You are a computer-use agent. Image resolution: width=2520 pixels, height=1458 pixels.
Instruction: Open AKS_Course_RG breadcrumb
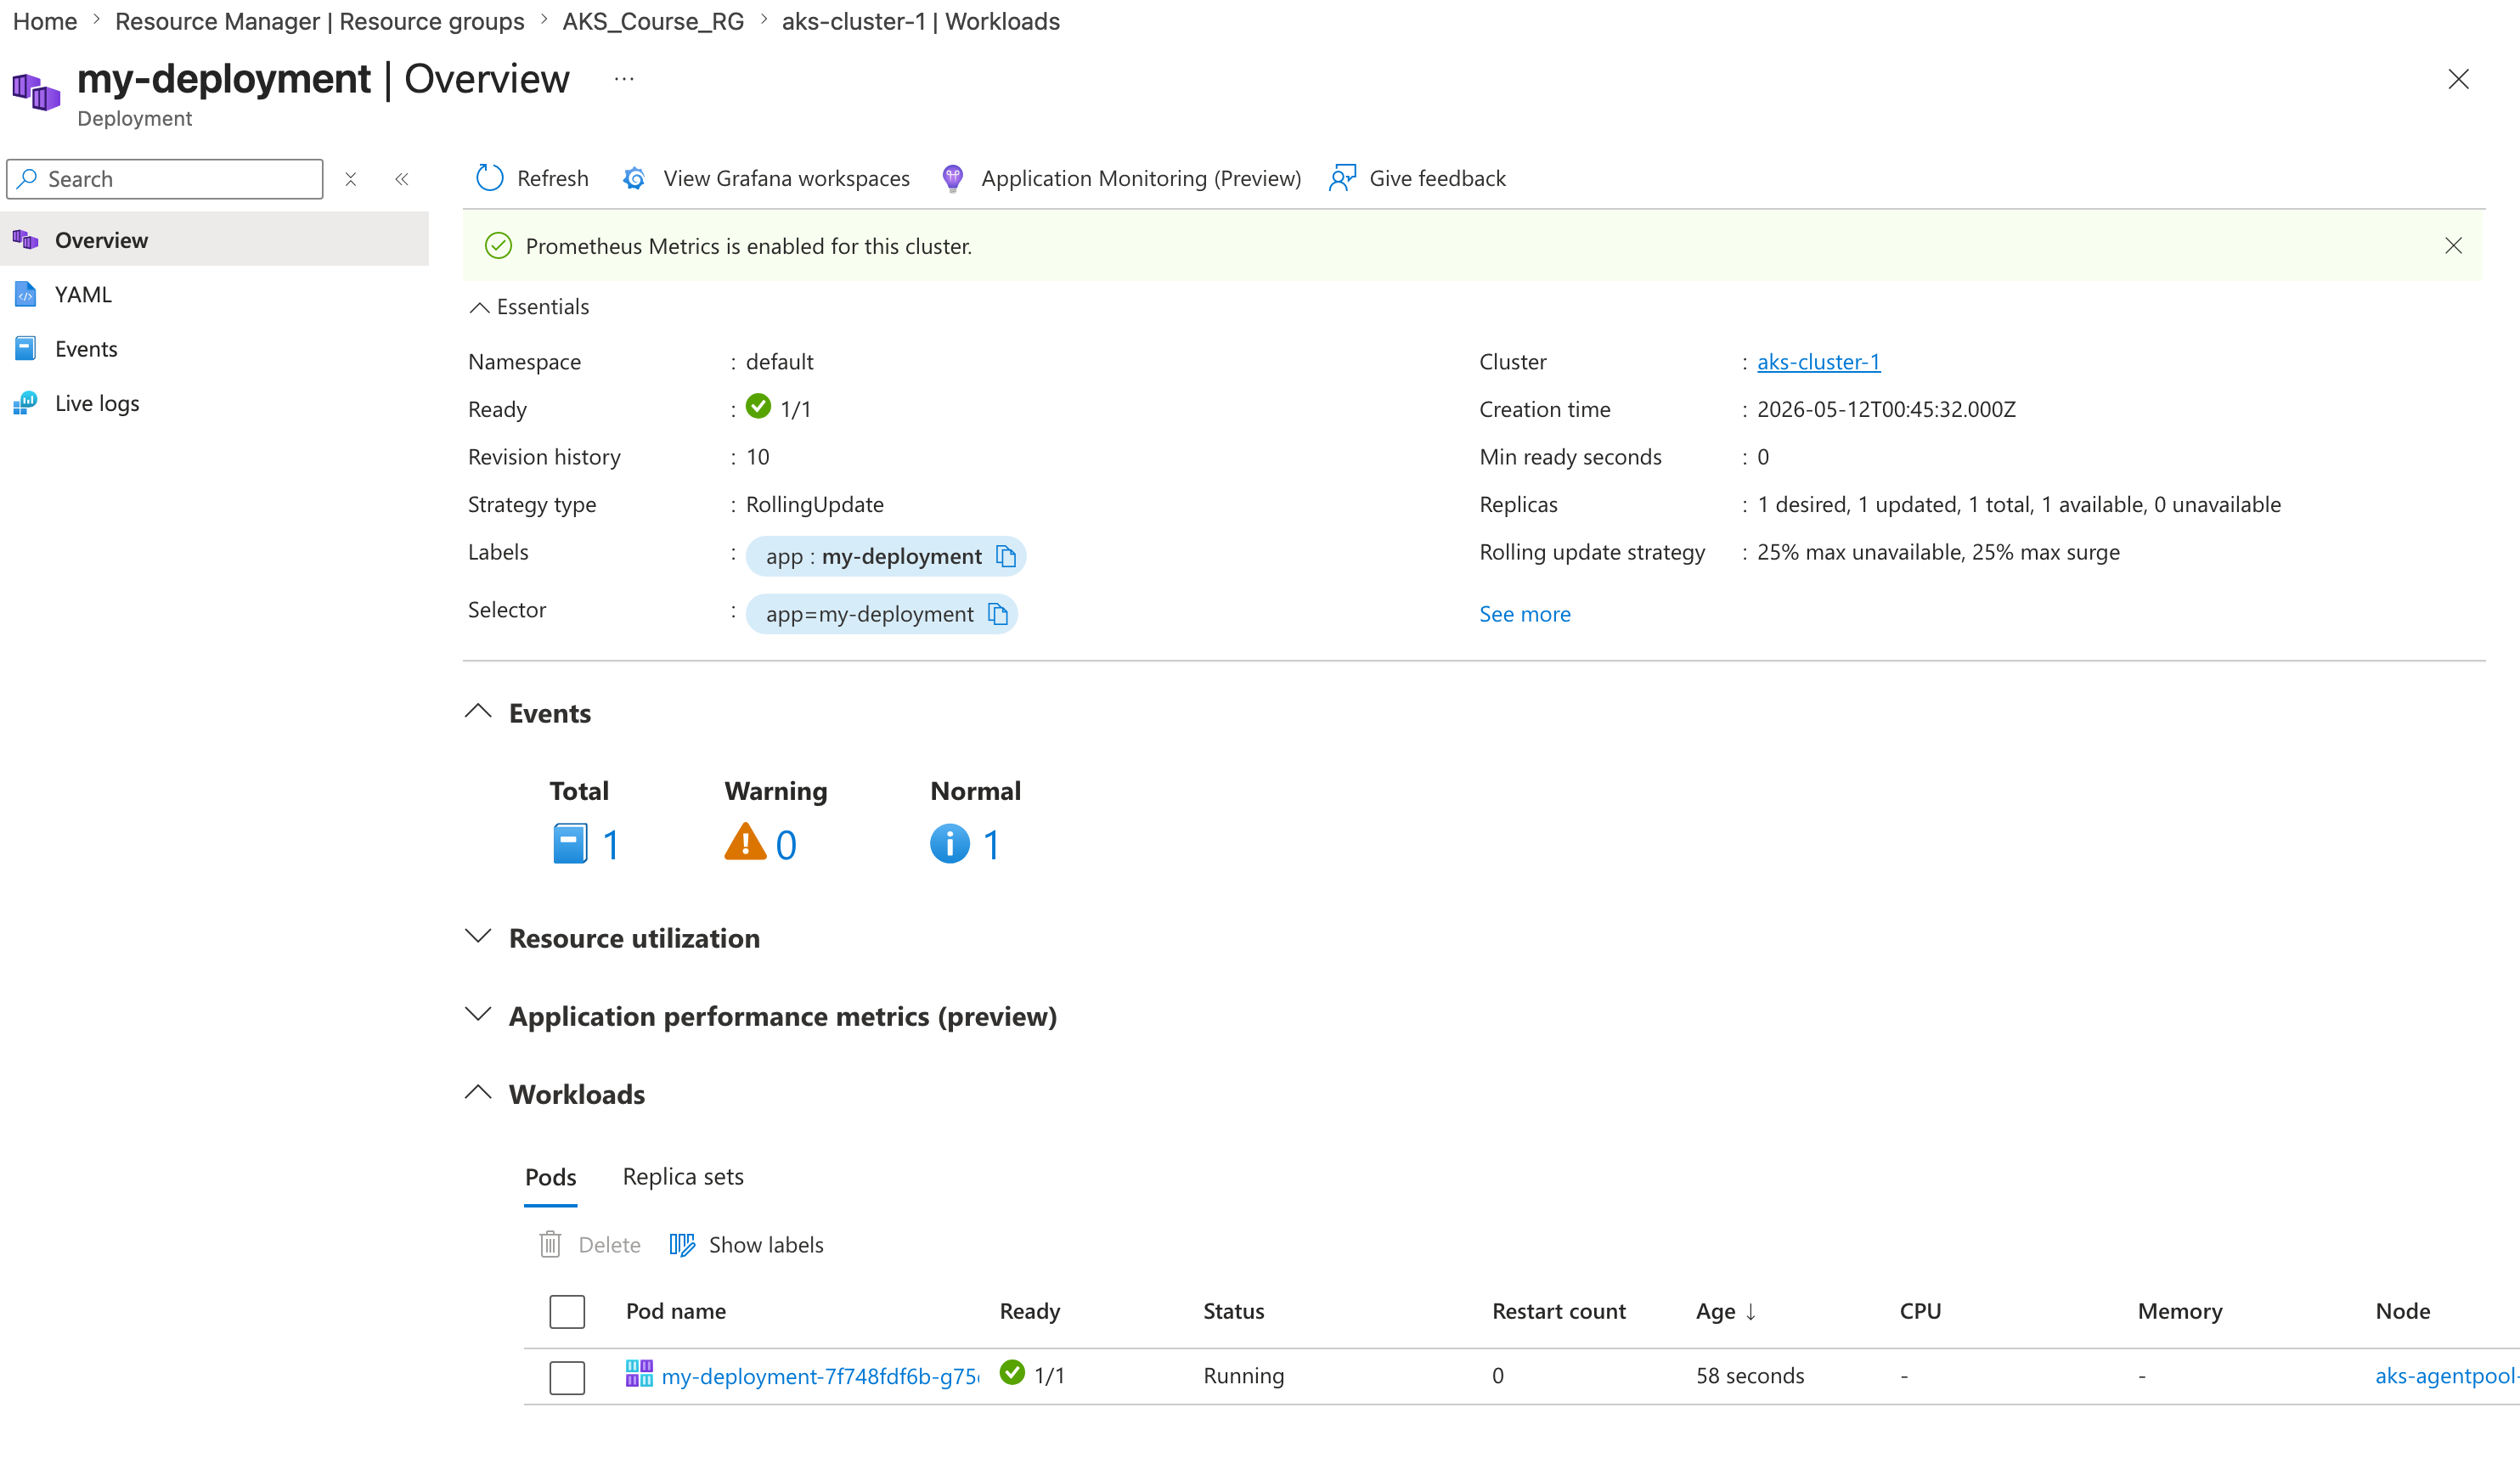653,22
